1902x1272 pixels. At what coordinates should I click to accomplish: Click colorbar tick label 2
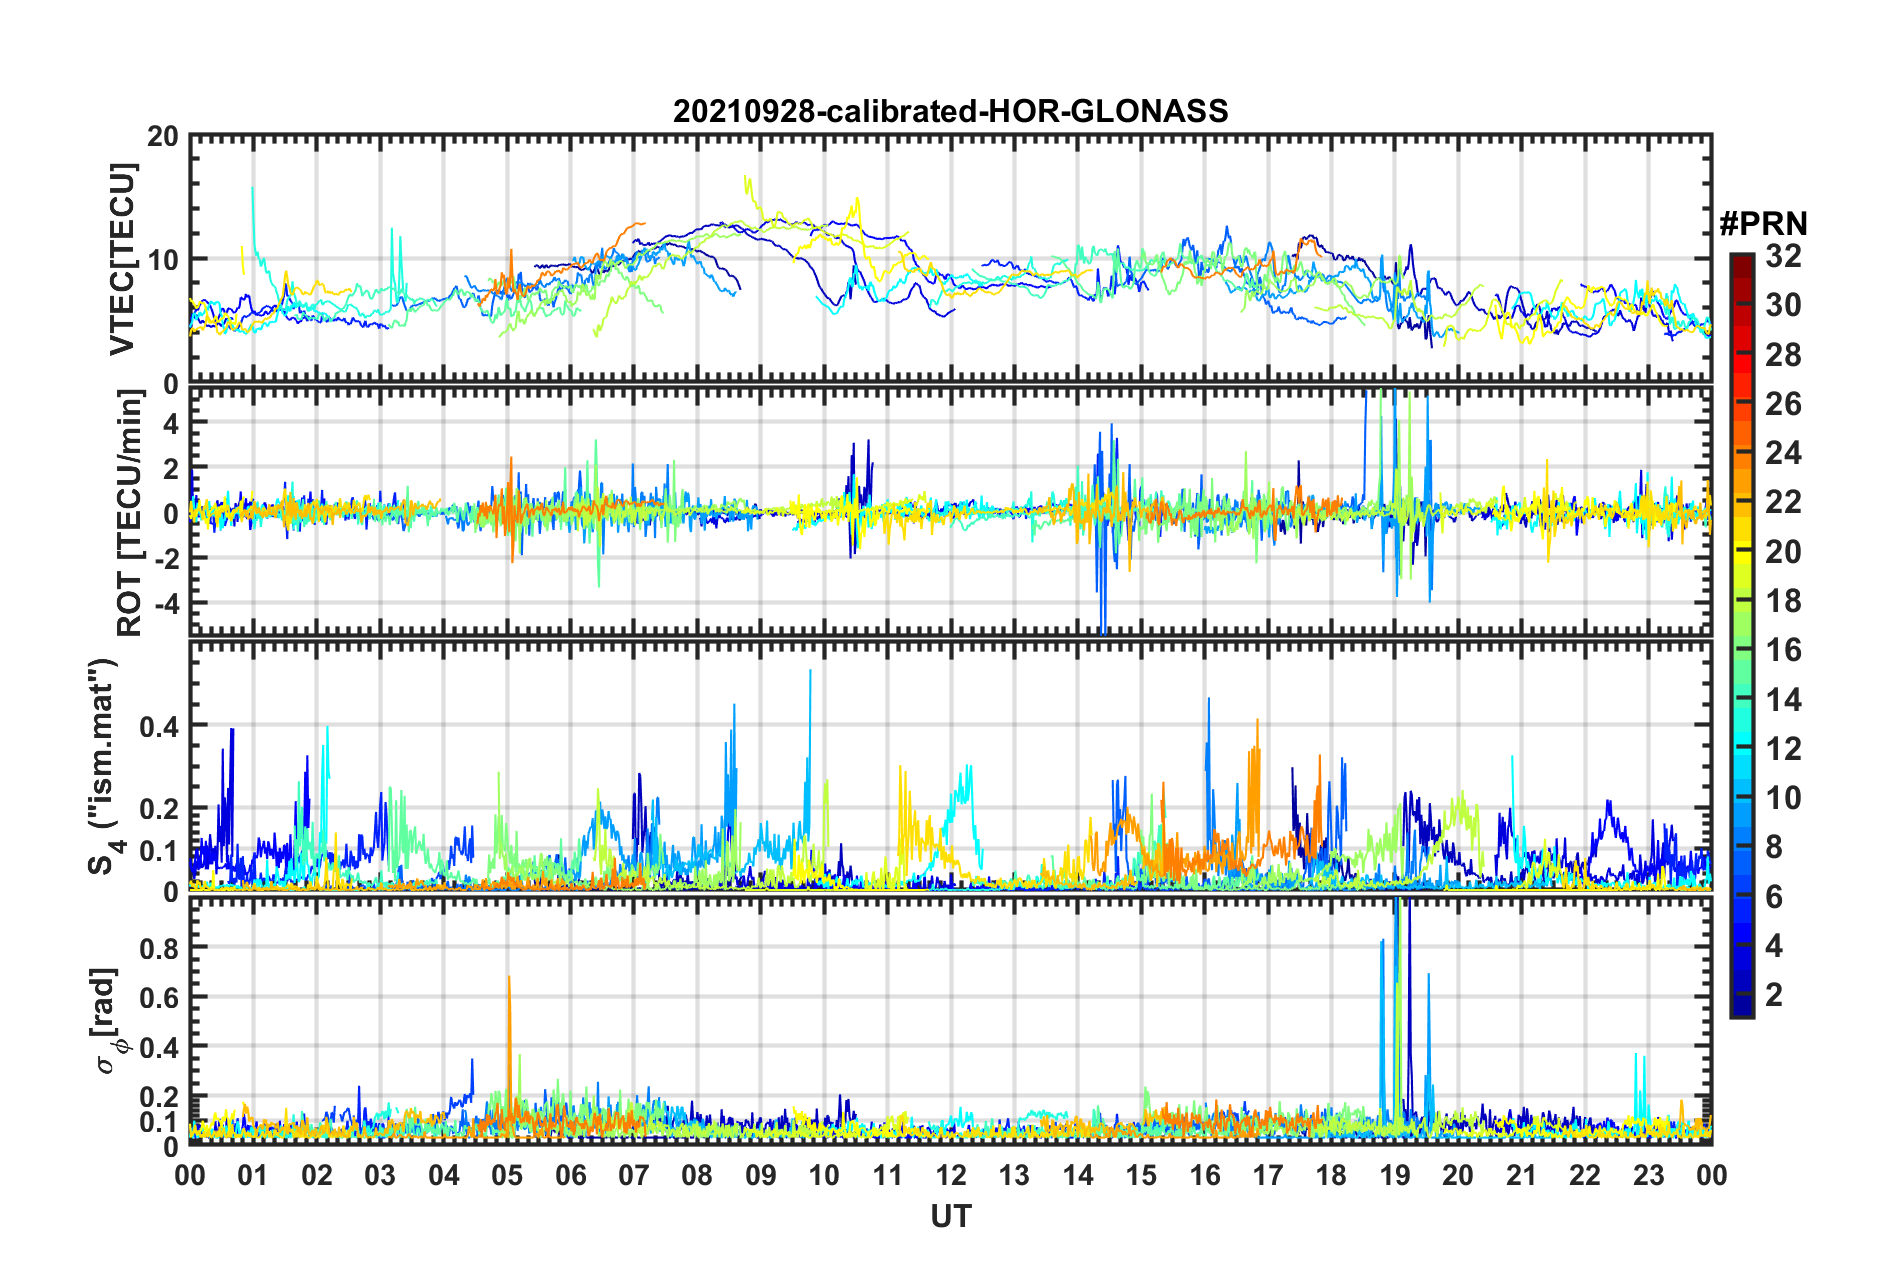1774,994
